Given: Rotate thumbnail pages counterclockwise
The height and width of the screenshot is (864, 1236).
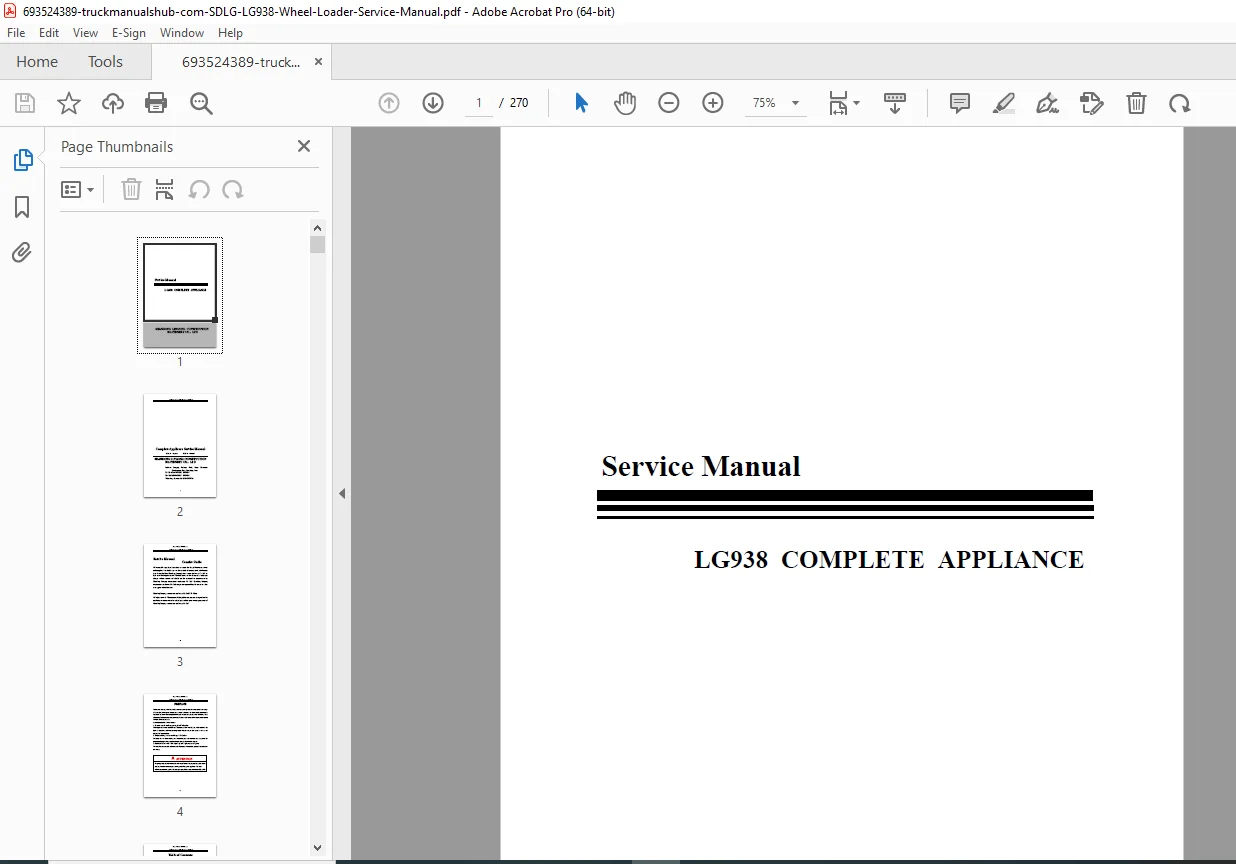Looking at the screenshot, I should [199, 189].
